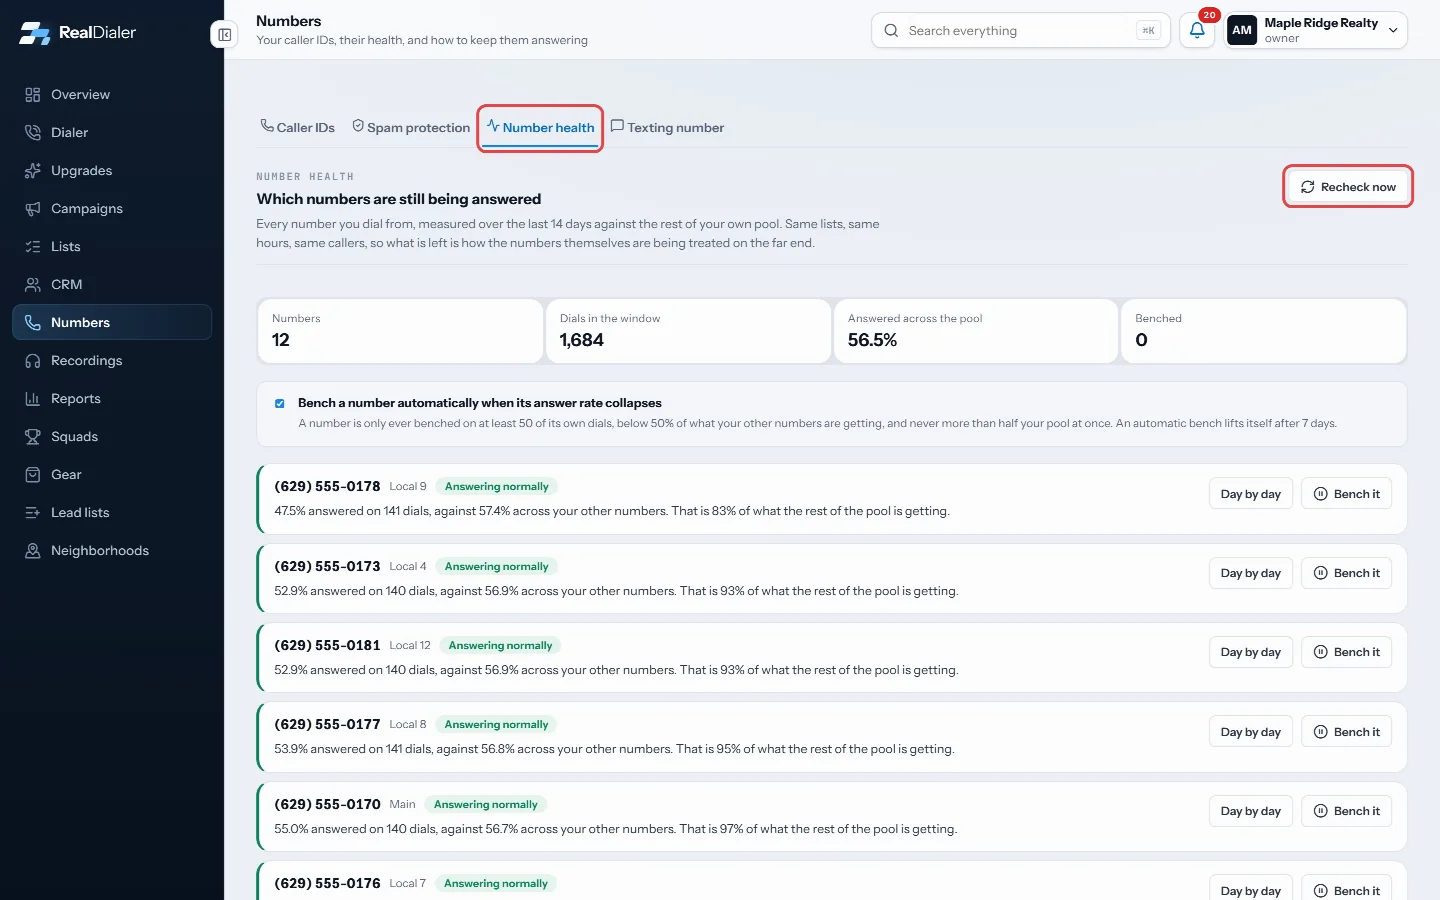Bench the number (629) 555-0181

[1346, 652]
